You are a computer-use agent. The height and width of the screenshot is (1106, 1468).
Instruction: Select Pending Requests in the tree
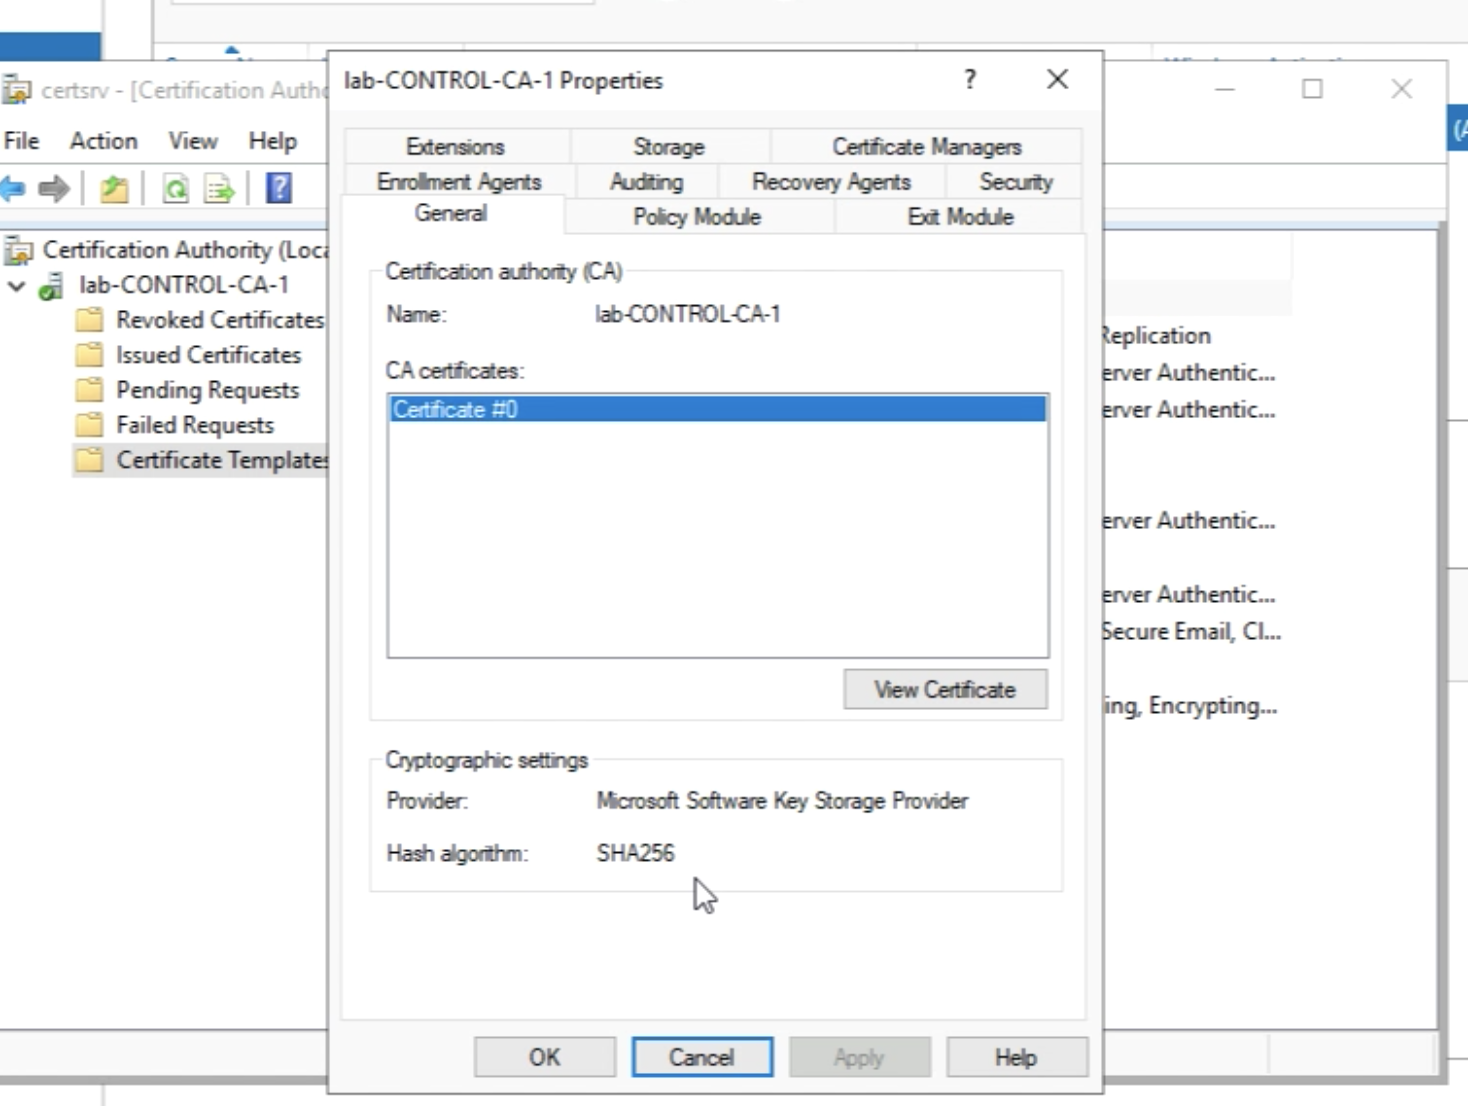[207, 390]
